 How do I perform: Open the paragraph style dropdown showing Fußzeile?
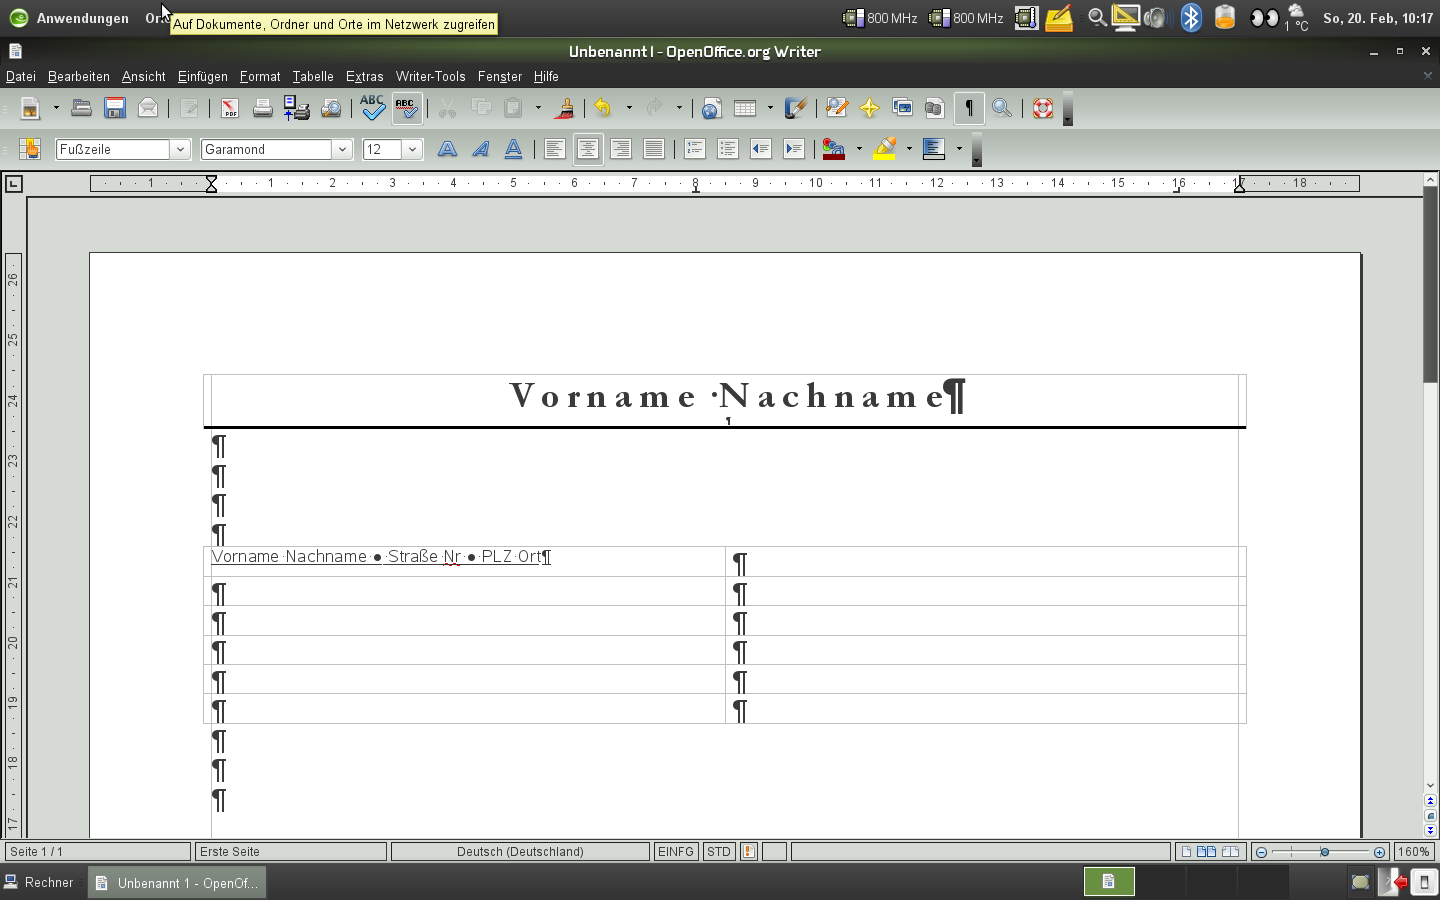tap(179, 148)
